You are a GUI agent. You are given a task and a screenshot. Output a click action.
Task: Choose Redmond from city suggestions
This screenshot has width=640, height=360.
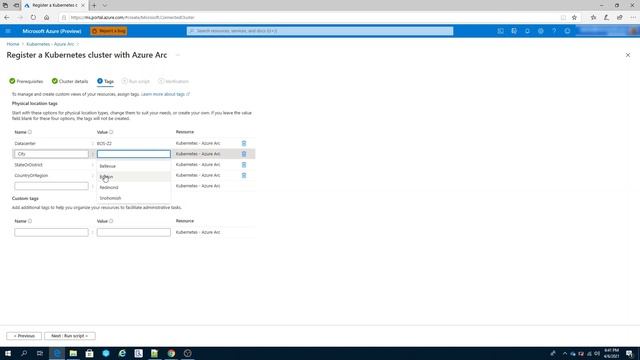pyautogui.click(x=134, y=187)
